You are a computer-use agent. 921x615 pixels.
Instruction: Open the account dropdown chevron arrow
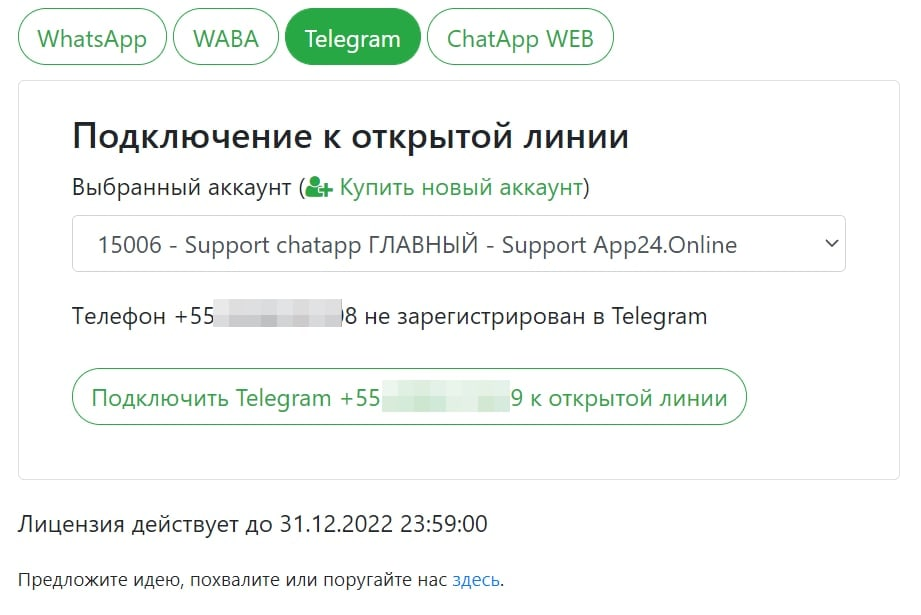coord(831,243)
